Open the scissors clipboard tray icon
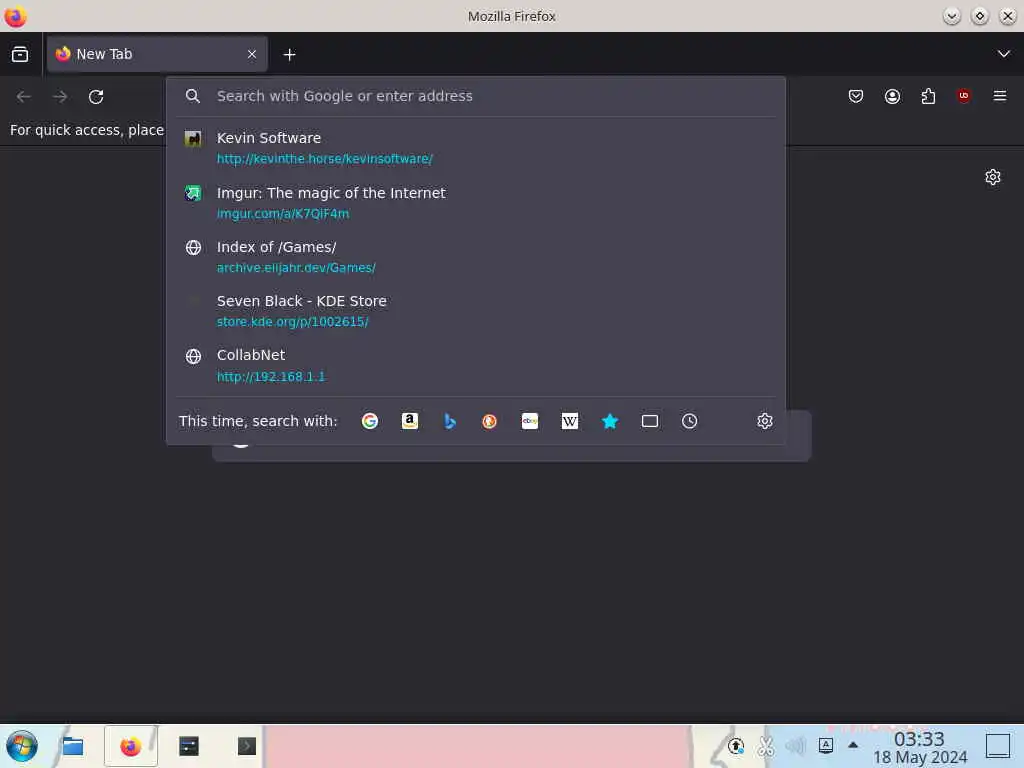This screenshot has width=1024, height=768. point(765,746)
